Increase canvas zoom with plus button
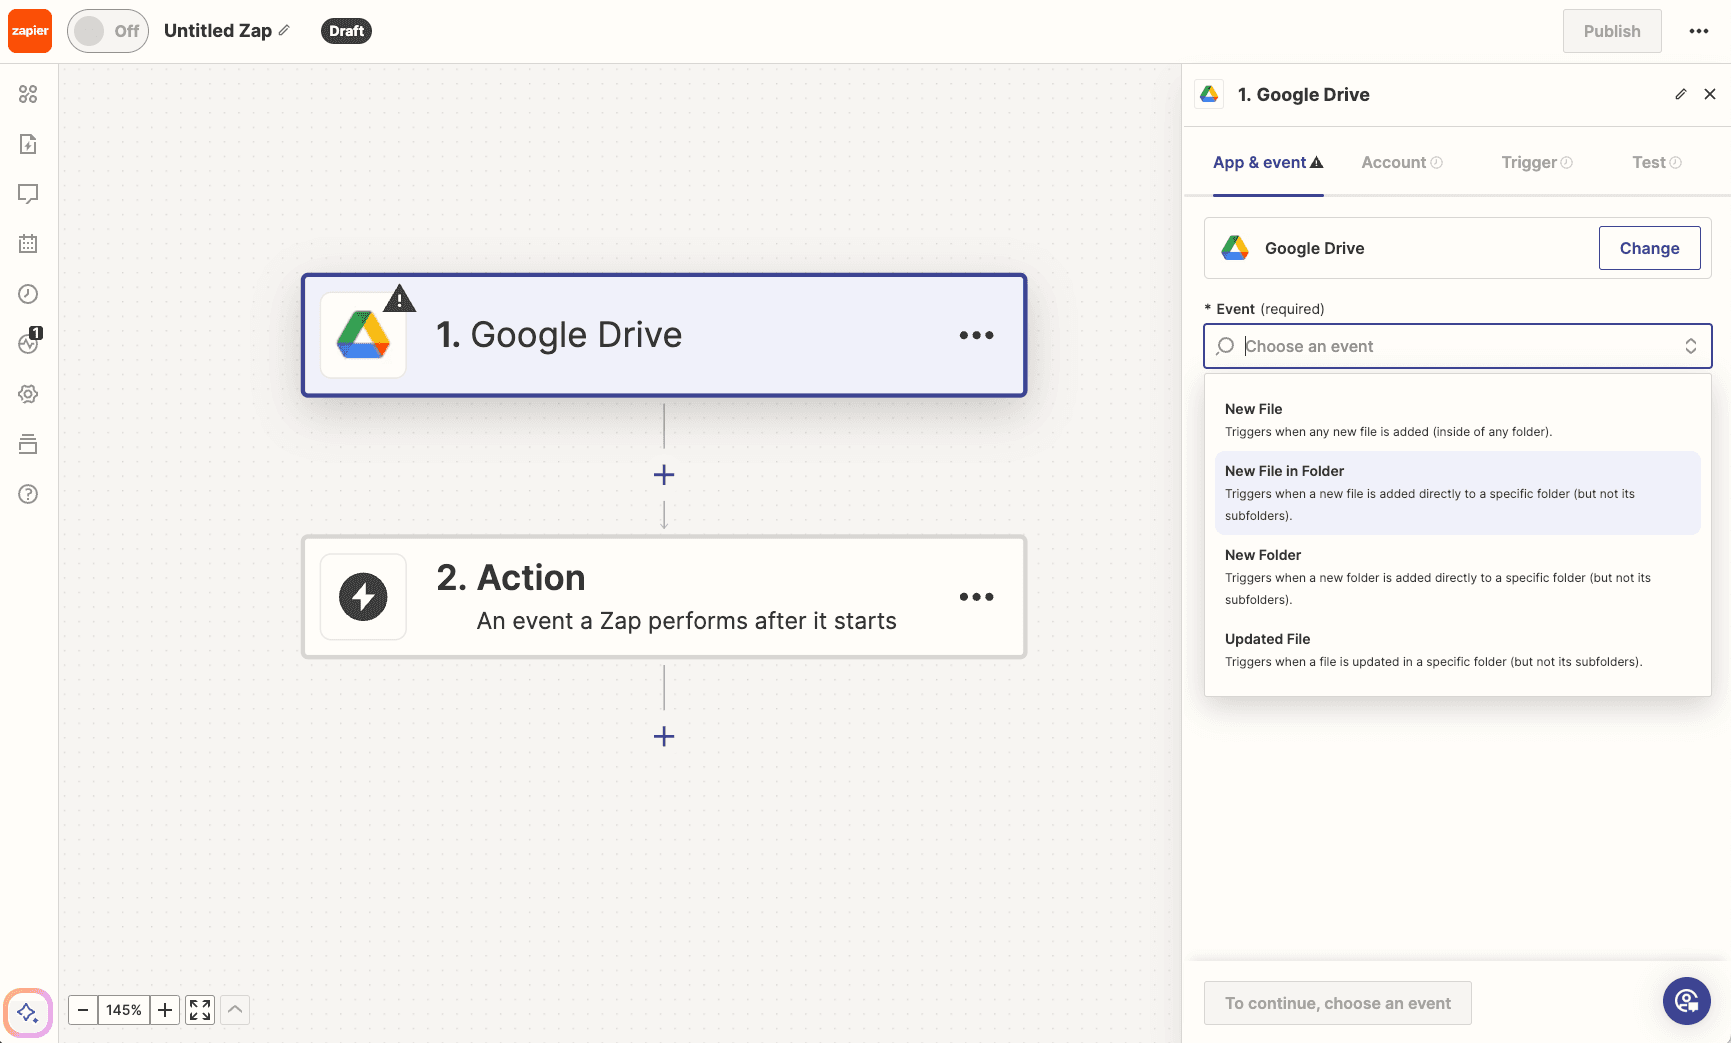This screenshot has width=1731, height=1043. coord(165,1010)
